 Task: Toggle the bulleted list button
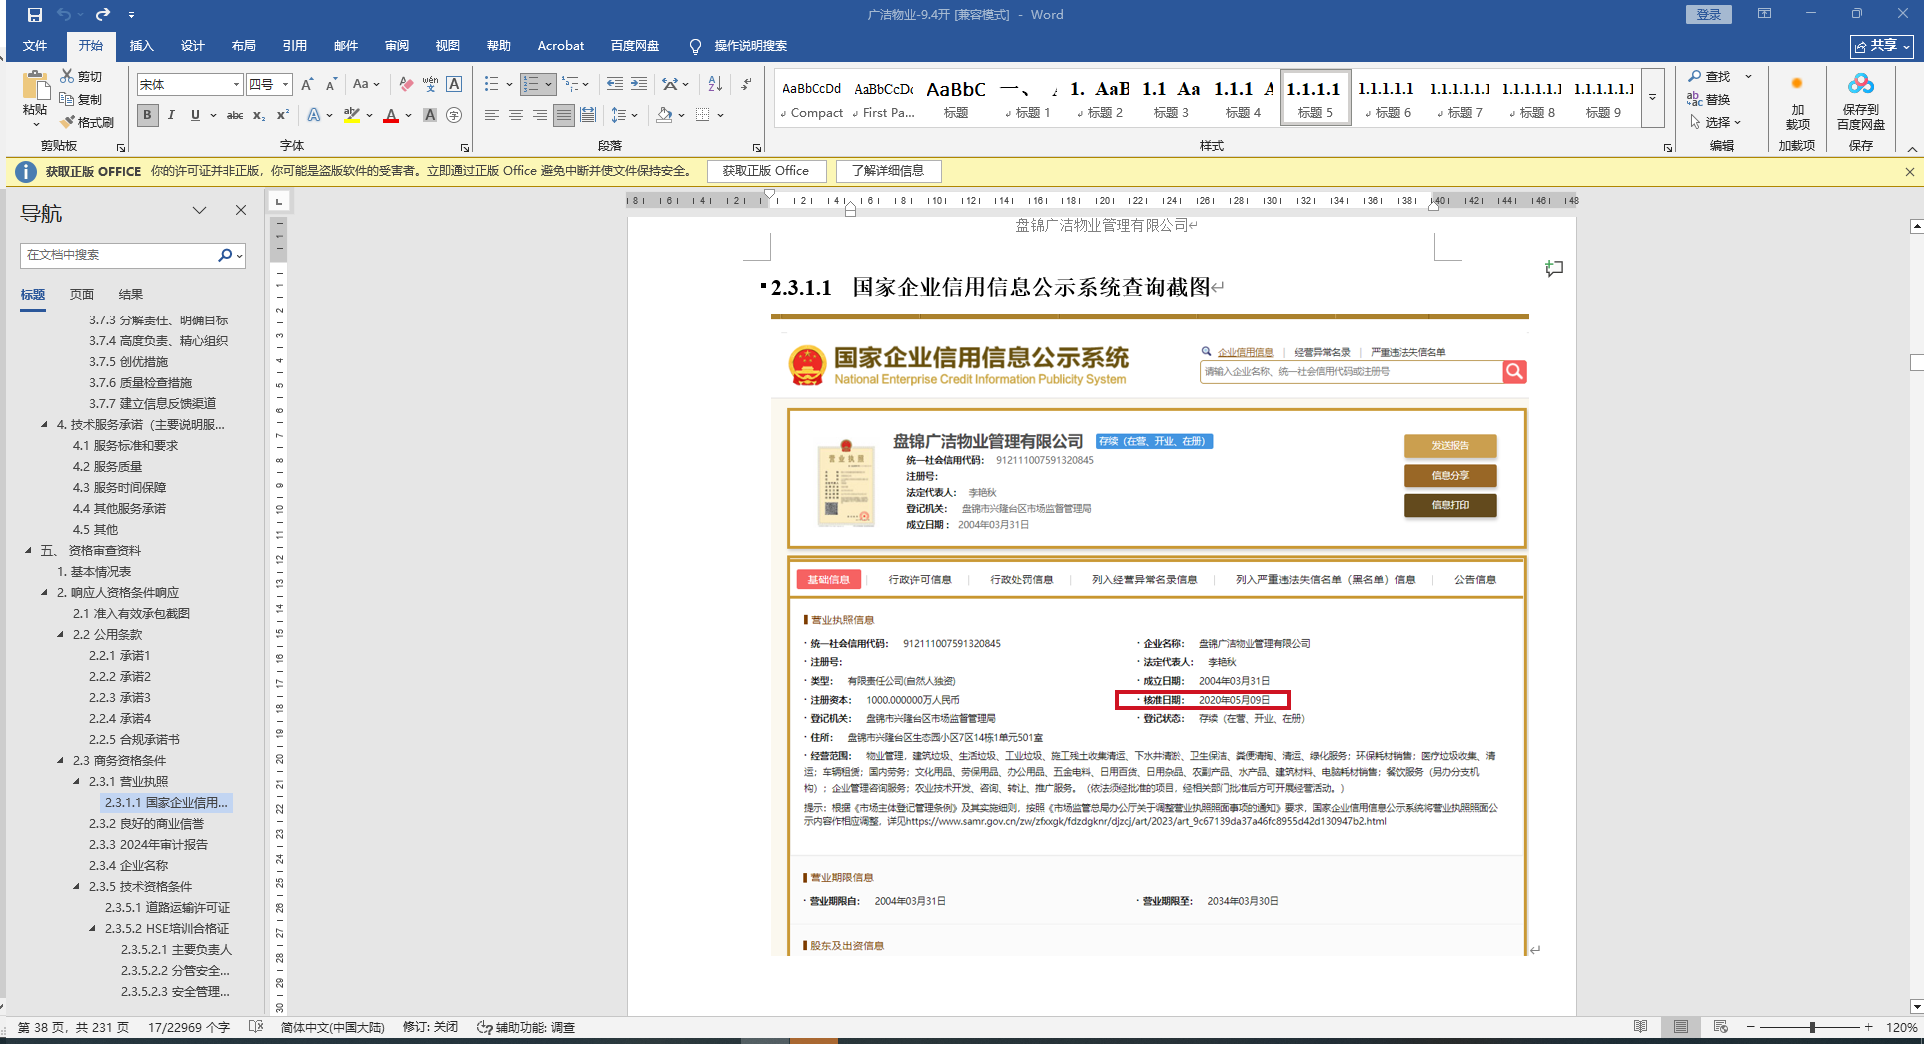pos(491,84)
